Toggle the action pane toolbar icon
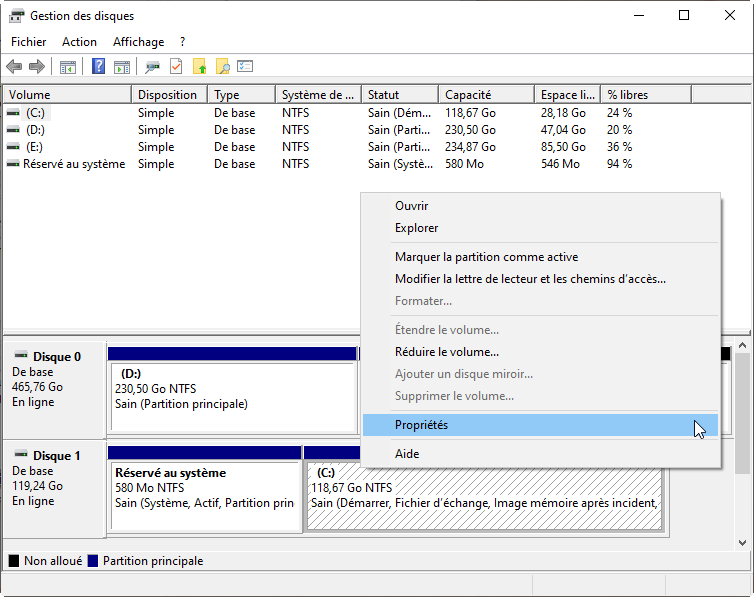The image size is (754, 597). [x=121, y=67]
